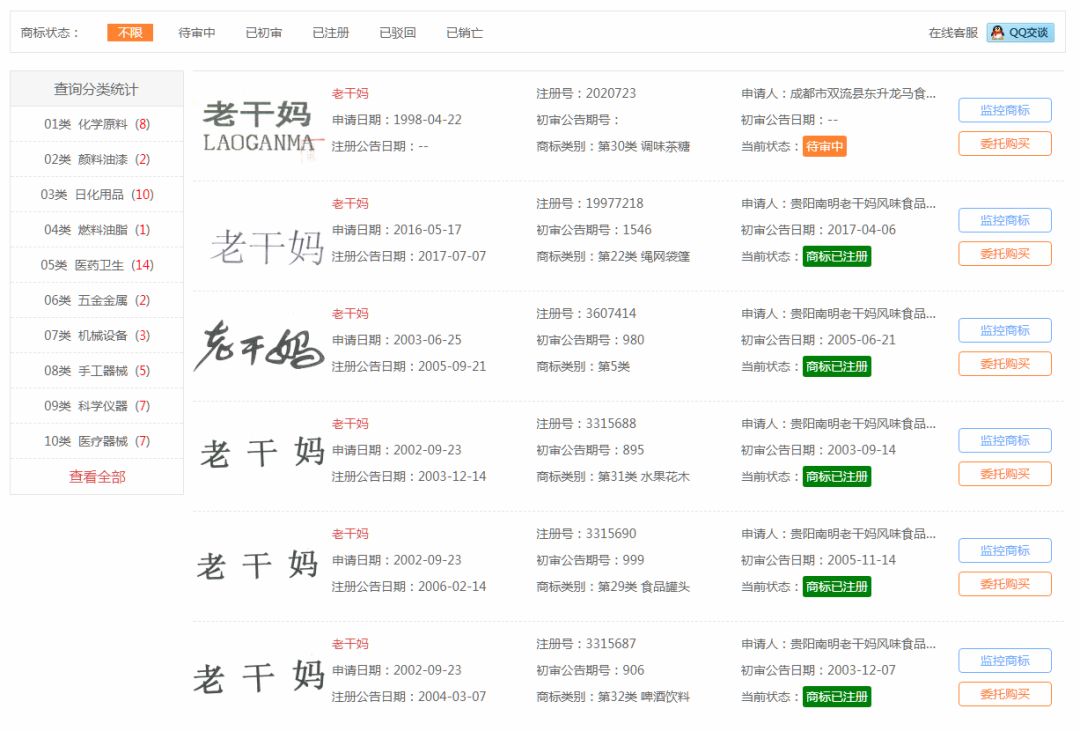The image size is (1080, 731).
Task: Filter by 已销亡 status
Action: 465,32
